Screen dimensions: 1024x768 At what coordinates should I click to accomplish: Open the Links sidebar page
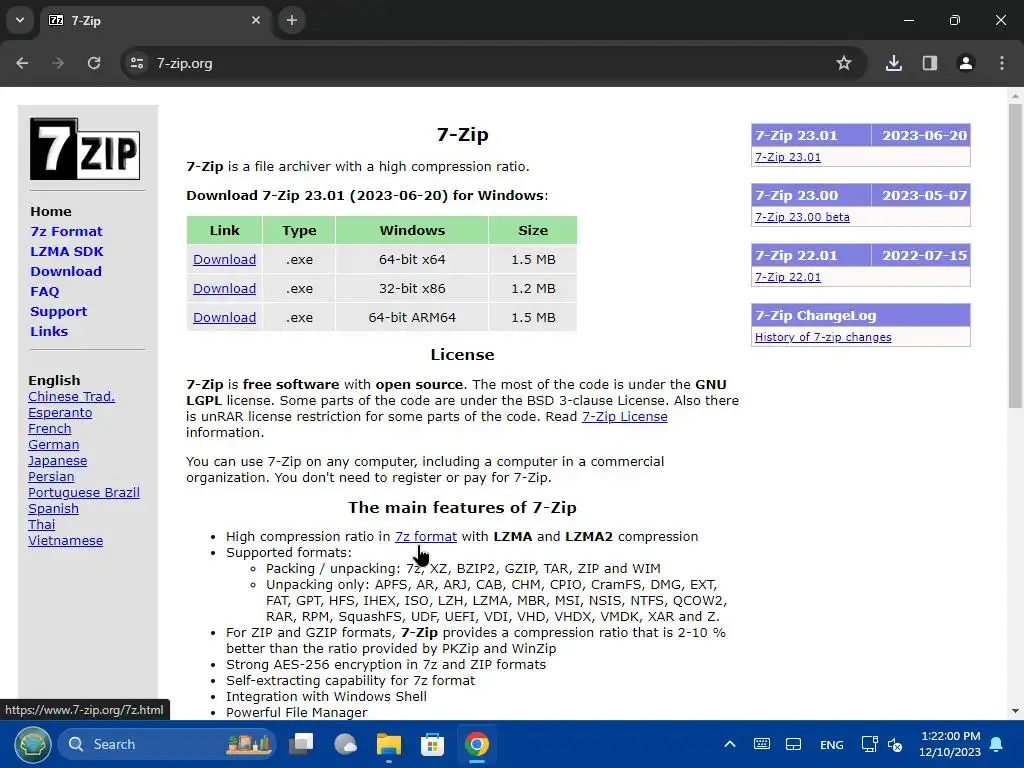pos(49,331)
